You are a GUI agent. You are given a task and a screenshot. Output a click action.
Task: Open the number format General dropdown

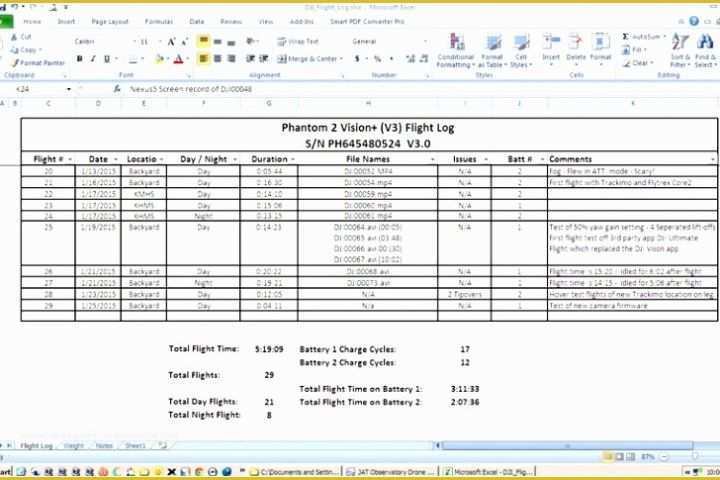(425, 41)
